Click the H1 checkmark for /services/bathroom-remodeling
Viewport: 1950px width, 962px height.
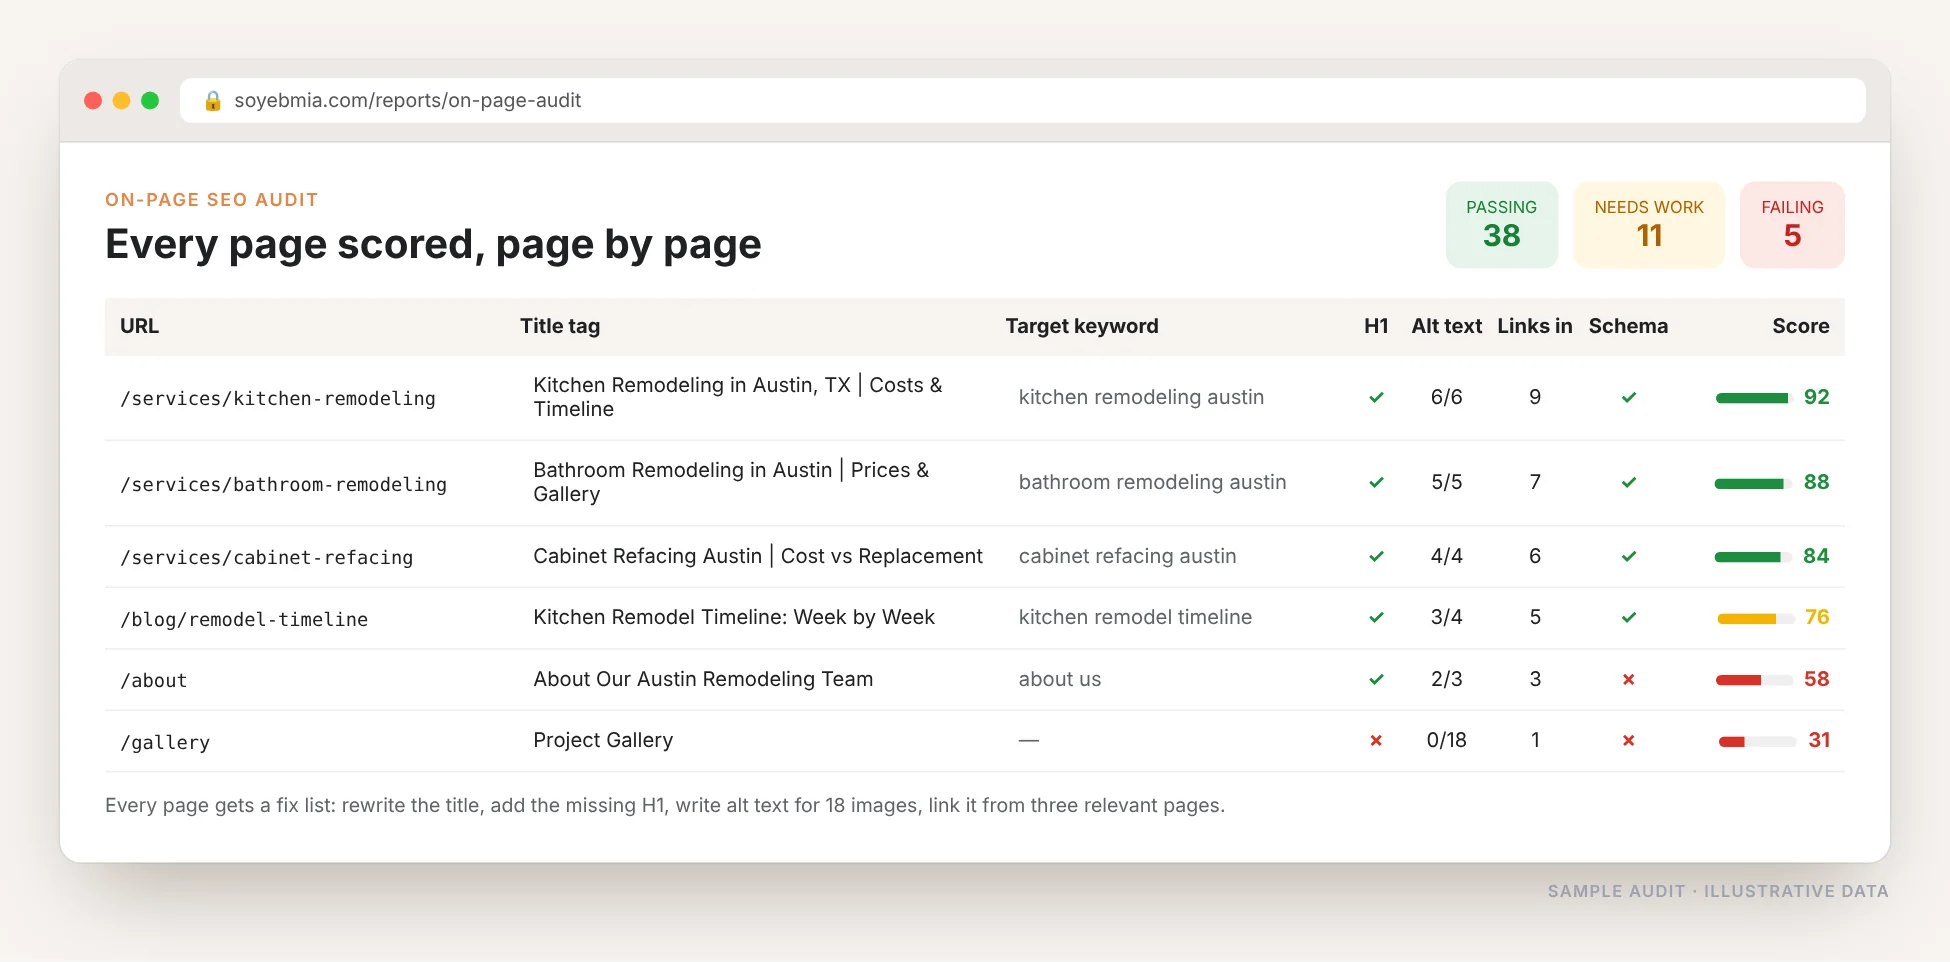coord(1376,483)
